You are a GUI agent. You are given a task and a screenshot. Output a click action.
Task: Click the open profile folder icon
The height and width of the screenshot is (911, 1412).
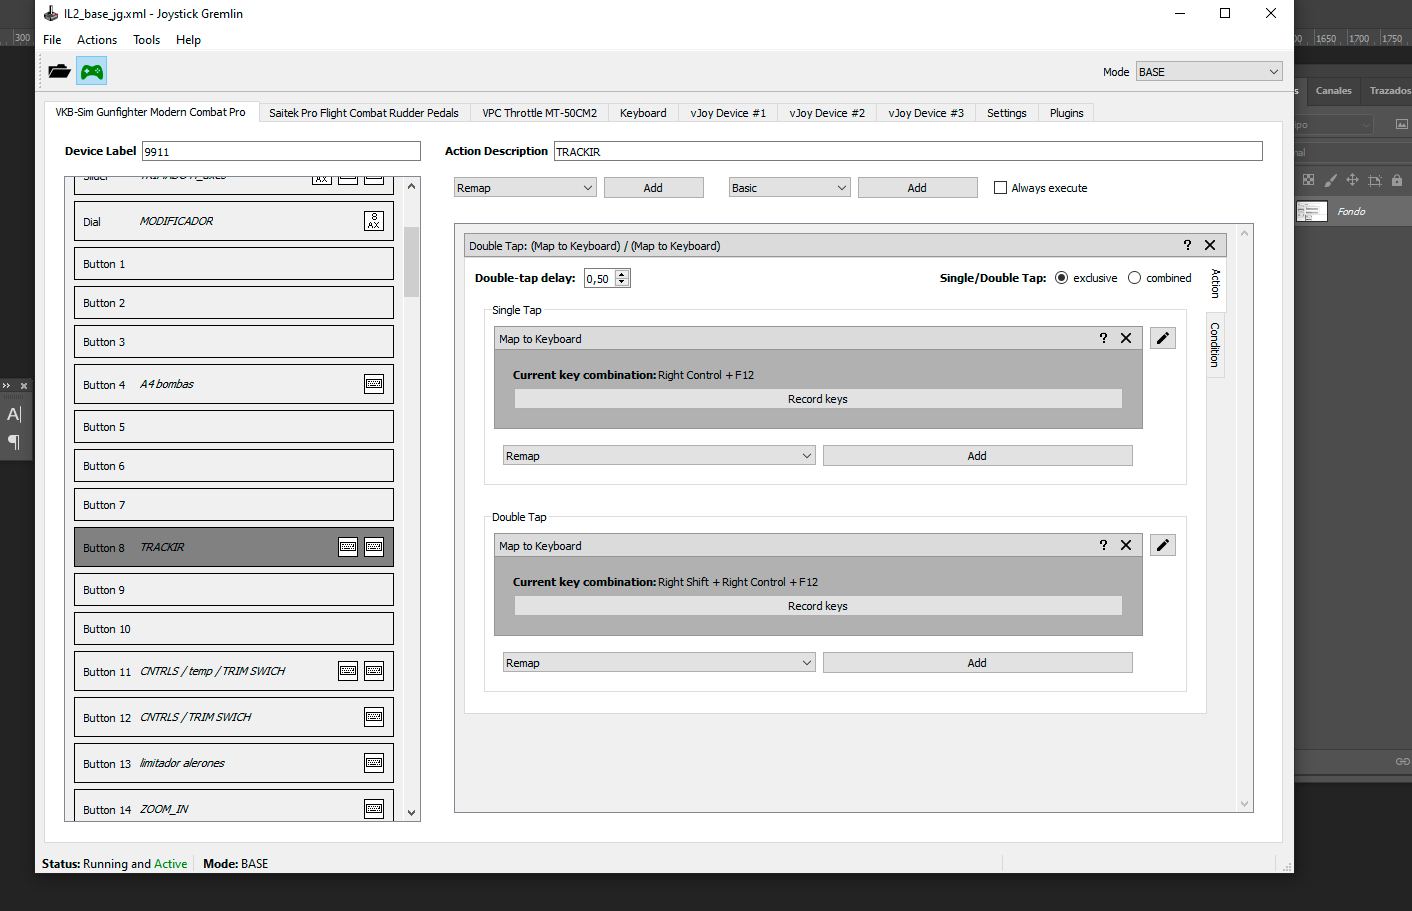60,71
